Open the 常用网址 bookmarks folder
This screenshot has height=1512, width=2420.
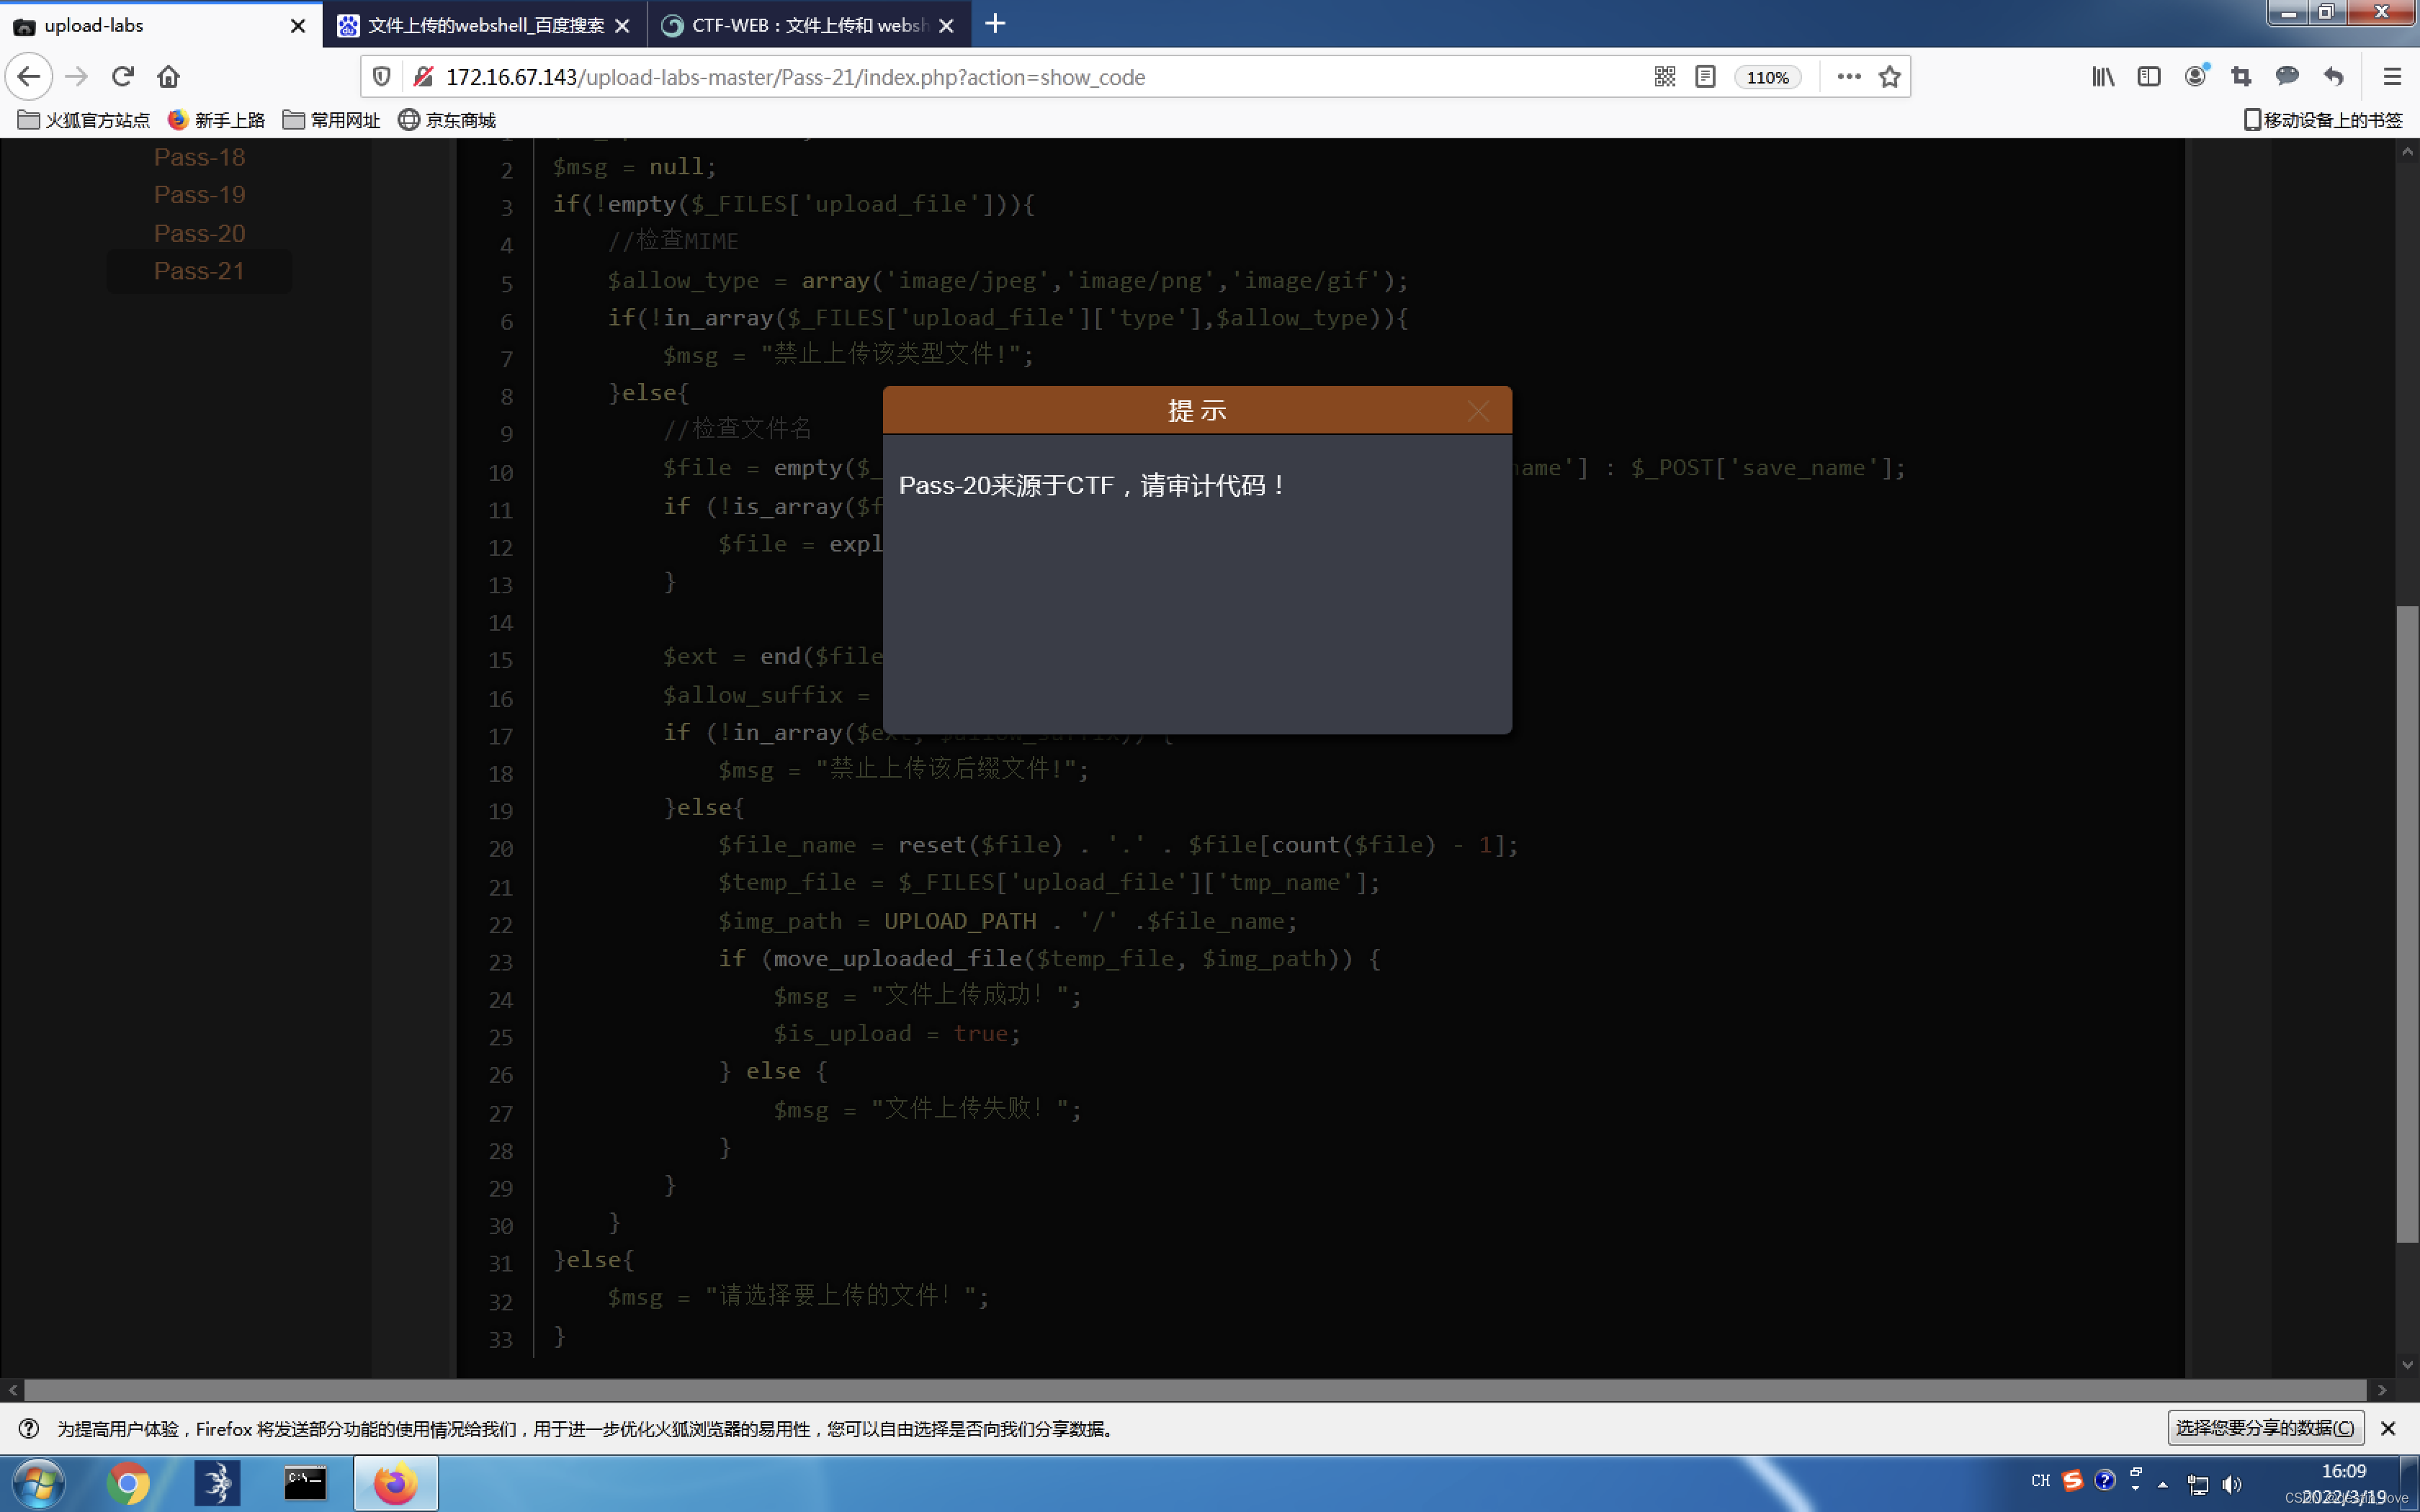[x=332, y=120]
